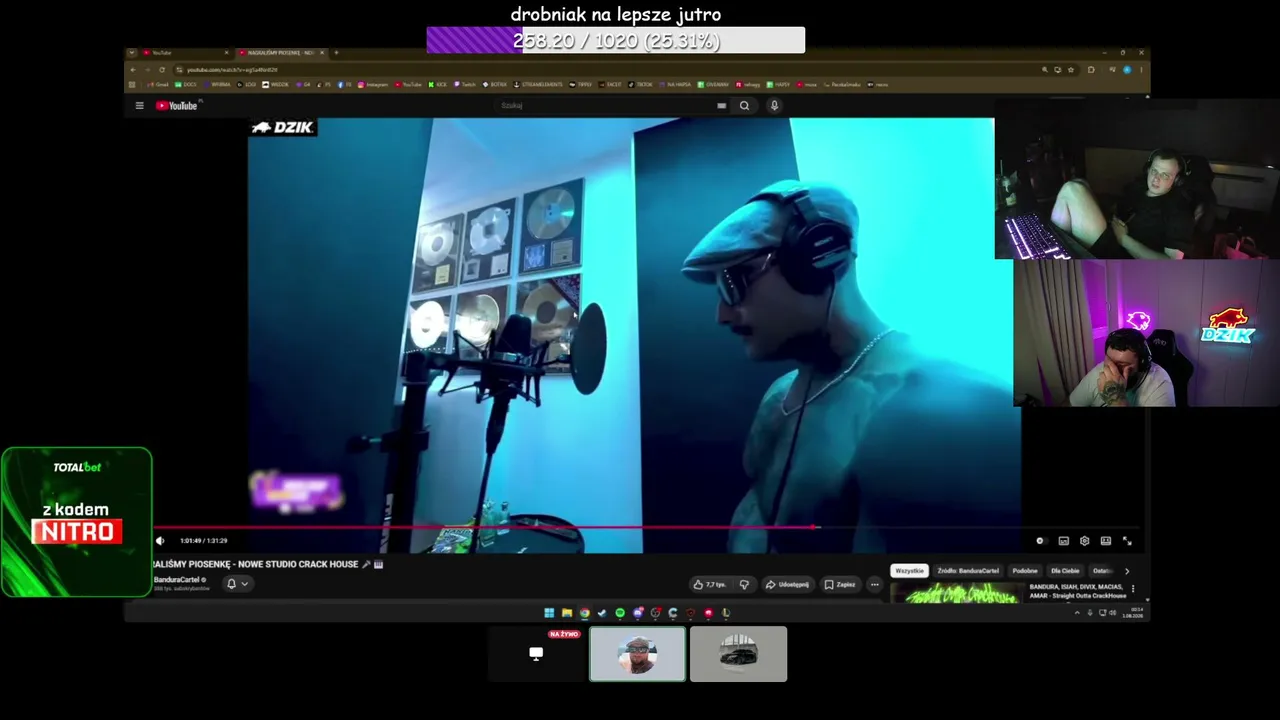The height and width of the screenshot is (720, 1280).
Task: Focus the YouTube search field
Action: (x=610, y=105)
